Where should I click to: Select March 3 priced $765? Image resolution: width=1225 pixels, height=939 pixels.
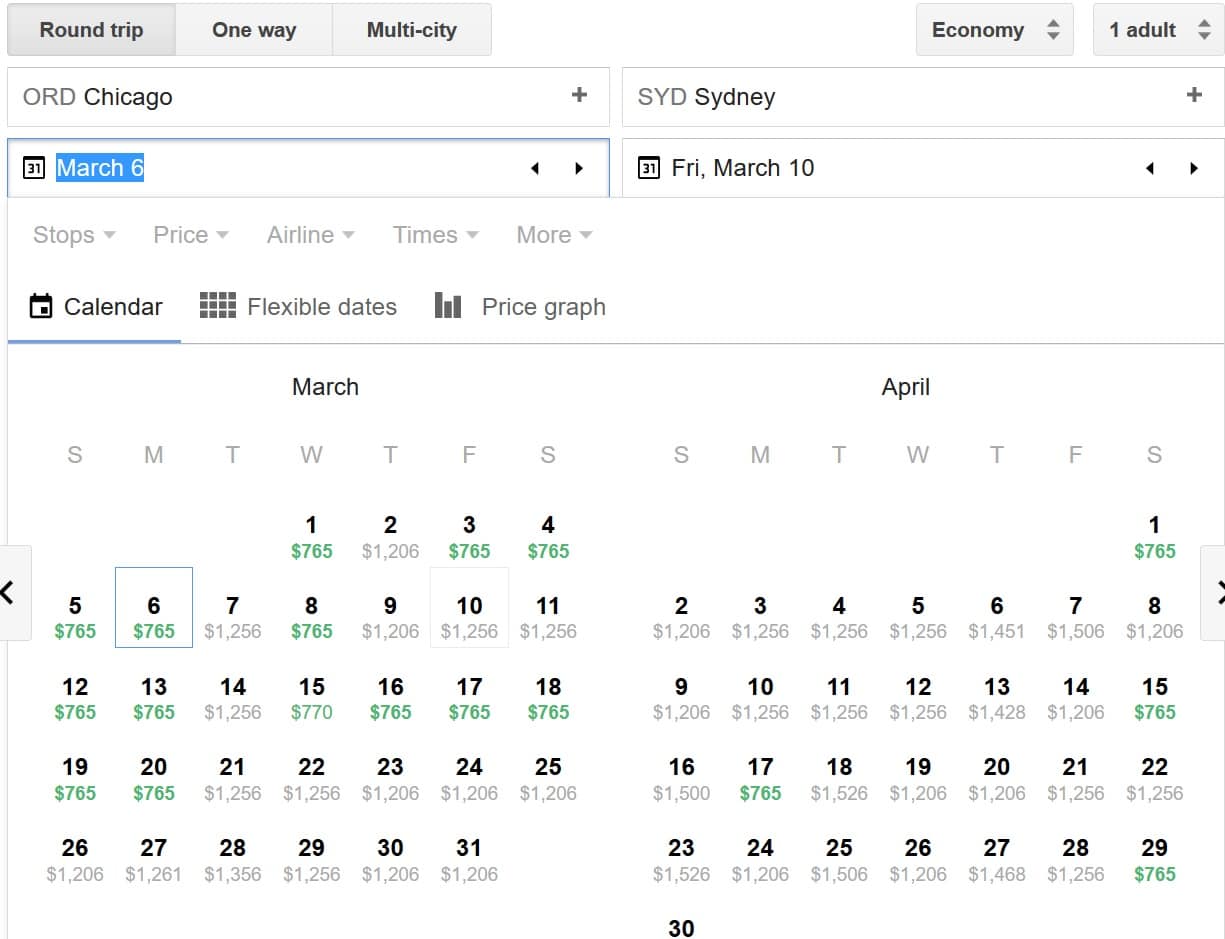click(x=469, y=537)
